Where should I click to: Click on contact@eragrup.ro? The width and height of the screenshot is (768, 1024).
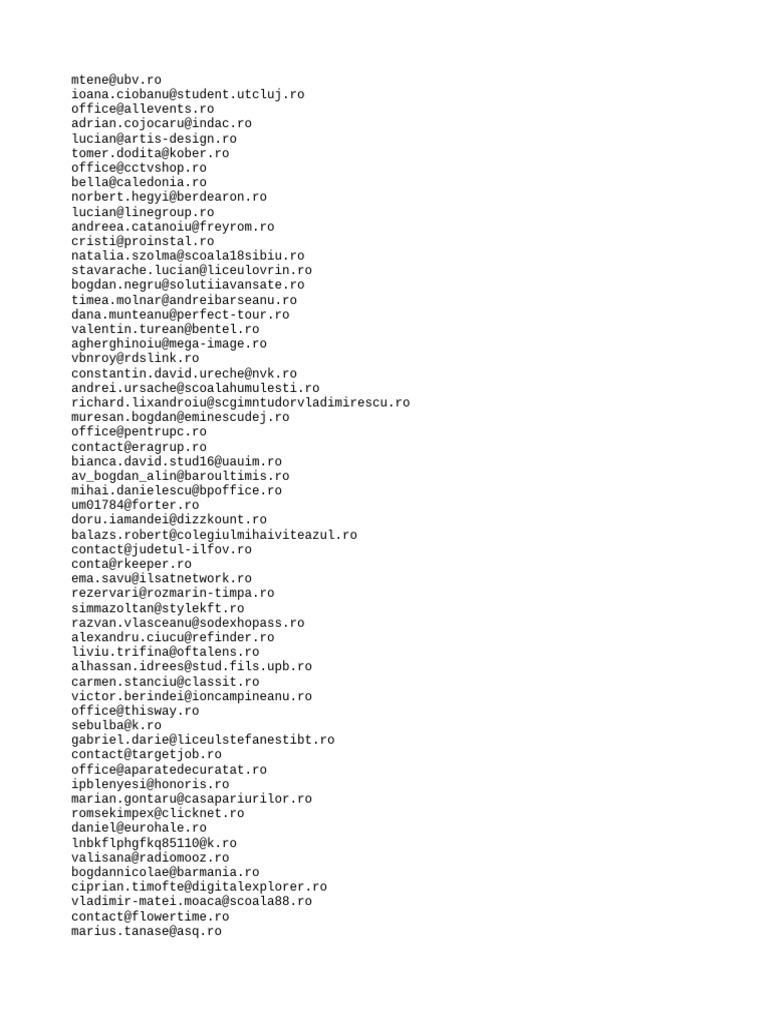[138, 447]
